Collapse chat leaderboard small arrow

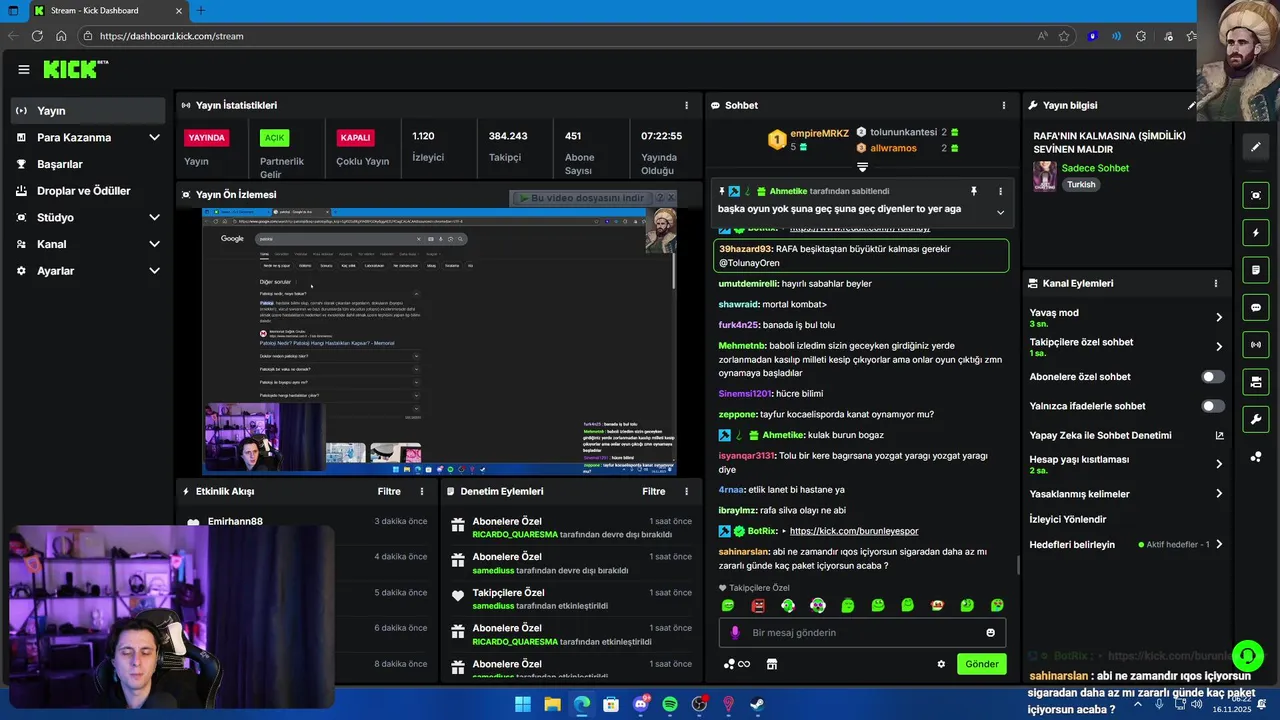coord(862,167)
